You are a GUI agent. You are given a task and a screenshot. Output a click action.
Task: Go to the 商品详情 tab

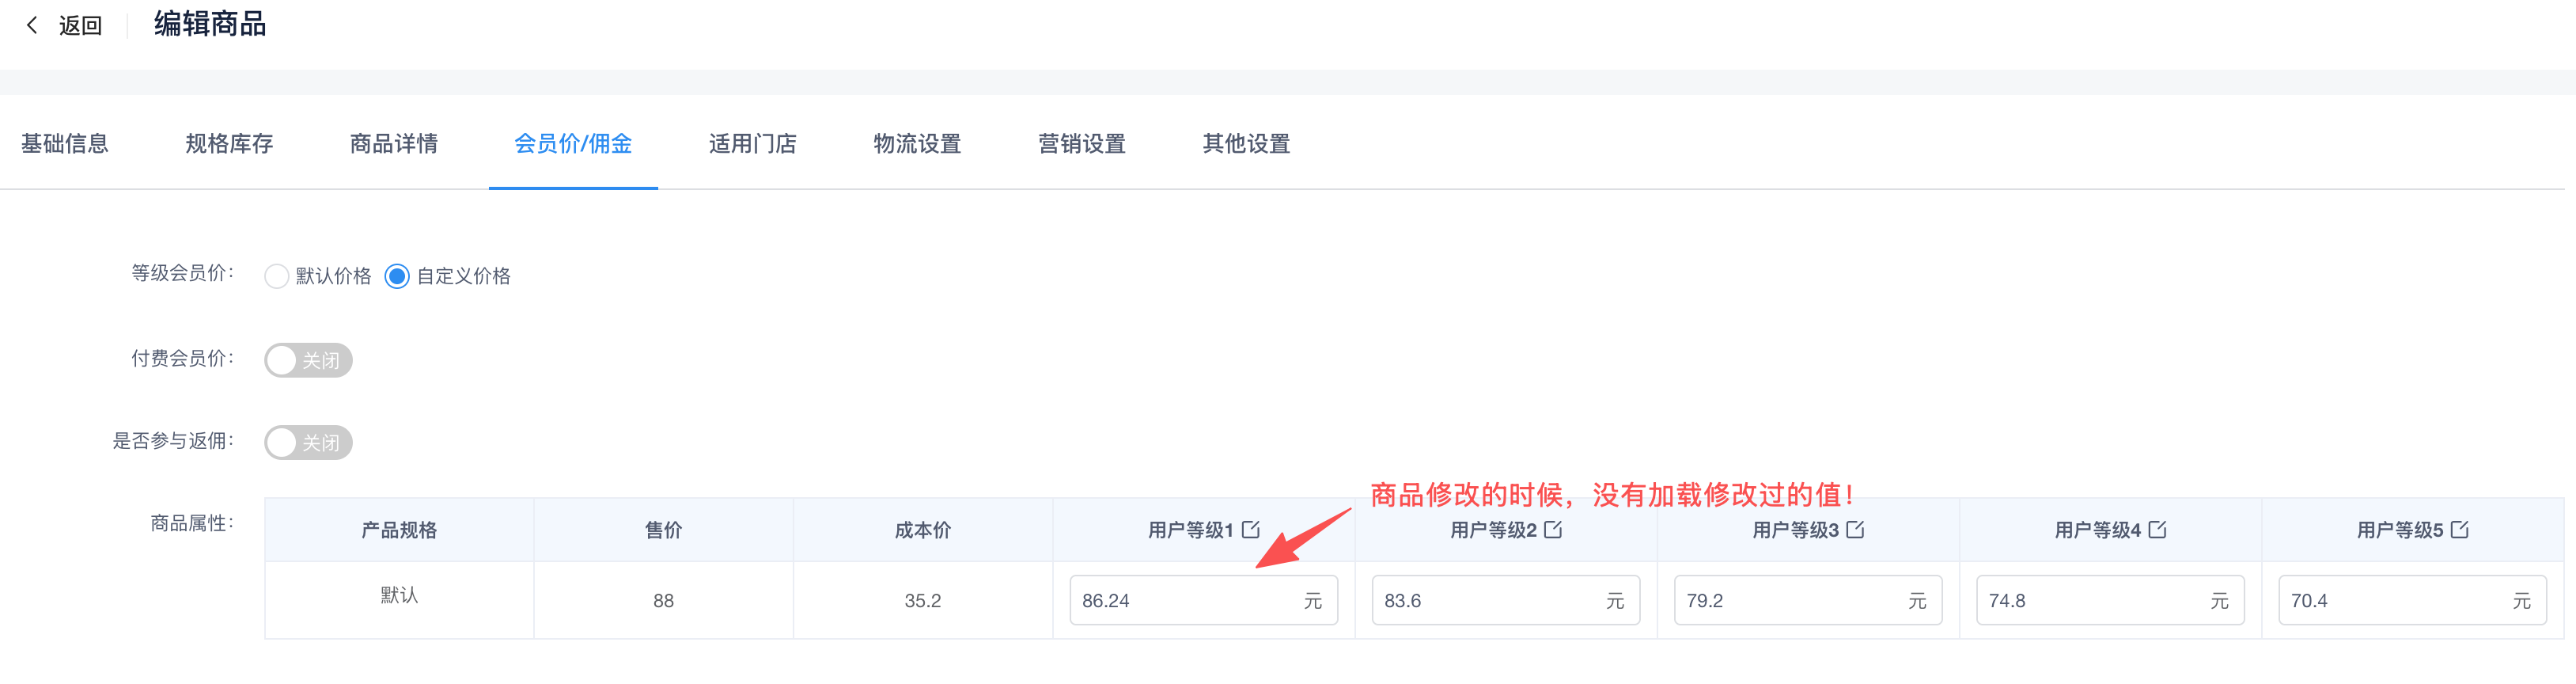click(394, 144)
